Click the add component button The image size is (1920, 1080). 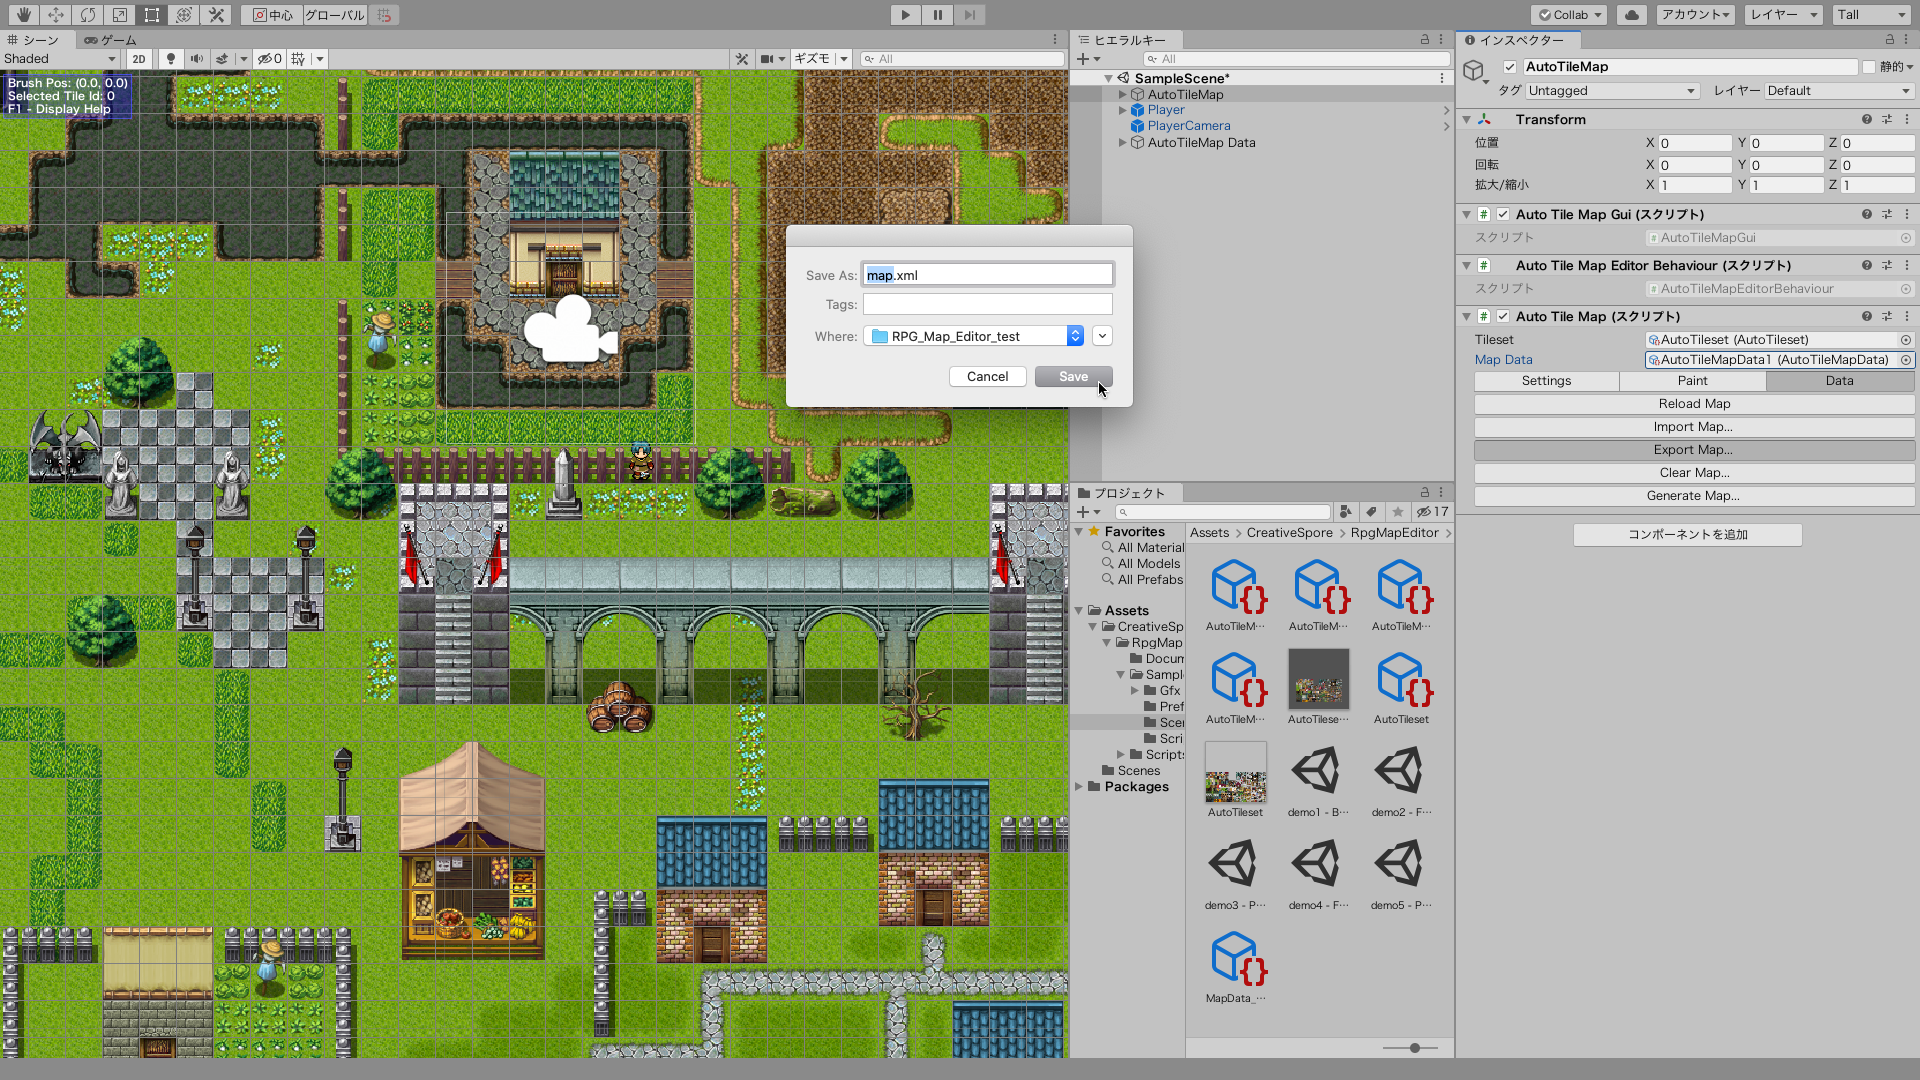(x=1688, y=535)
